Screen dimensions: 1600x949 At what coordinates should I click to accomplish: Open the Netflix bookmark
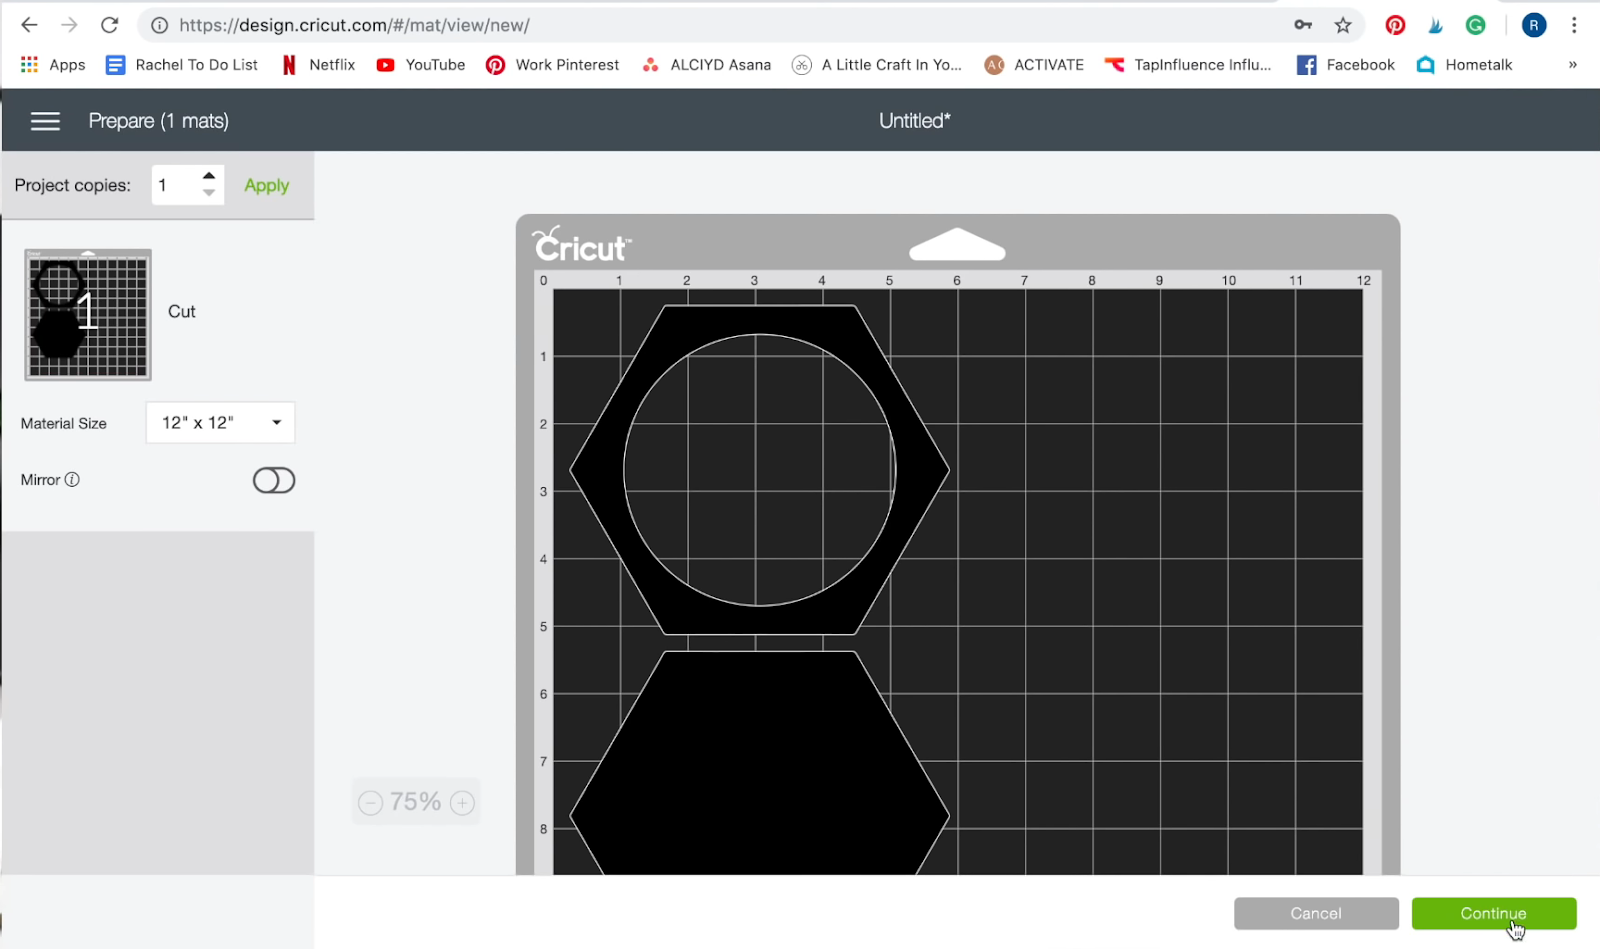[x=319, y=65]
